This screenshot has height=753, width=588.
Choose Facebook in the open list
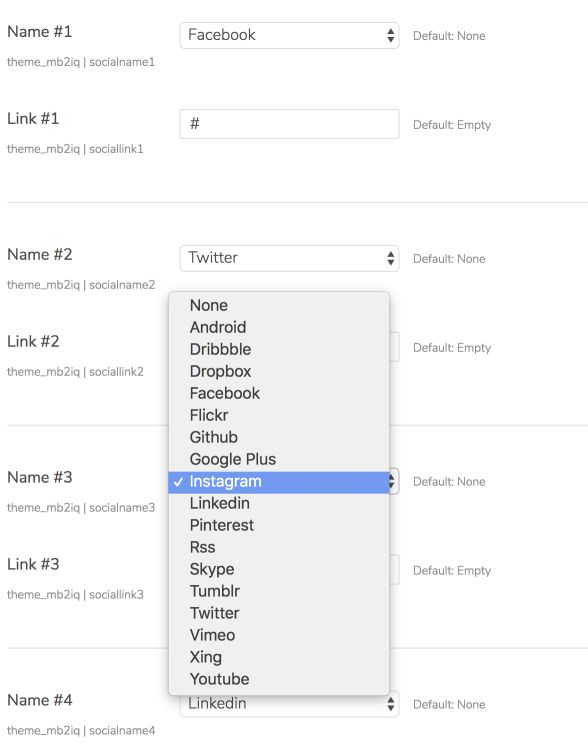(x=279, y=393)
